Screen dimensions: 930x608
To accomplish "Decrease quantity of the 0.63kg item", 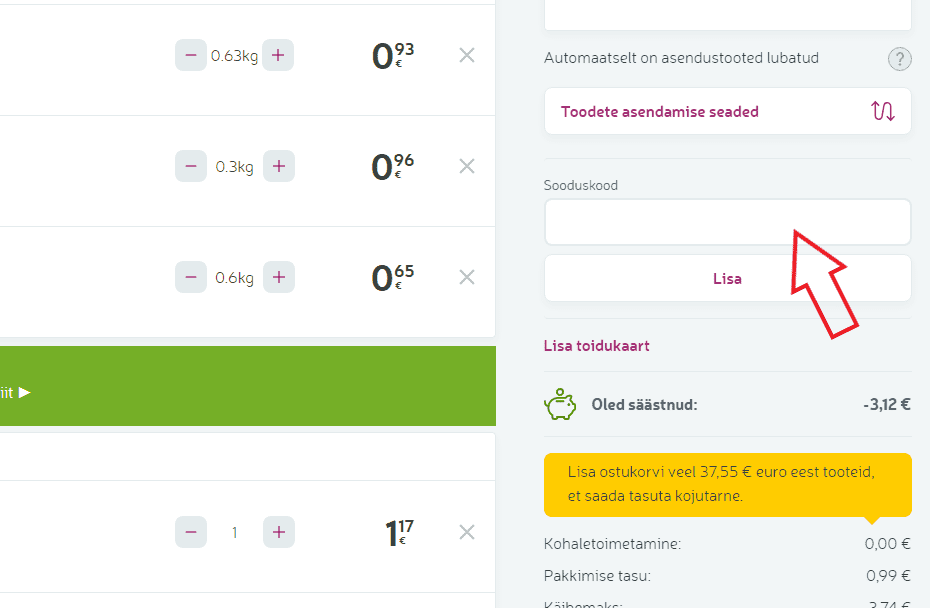I will 190,55.
